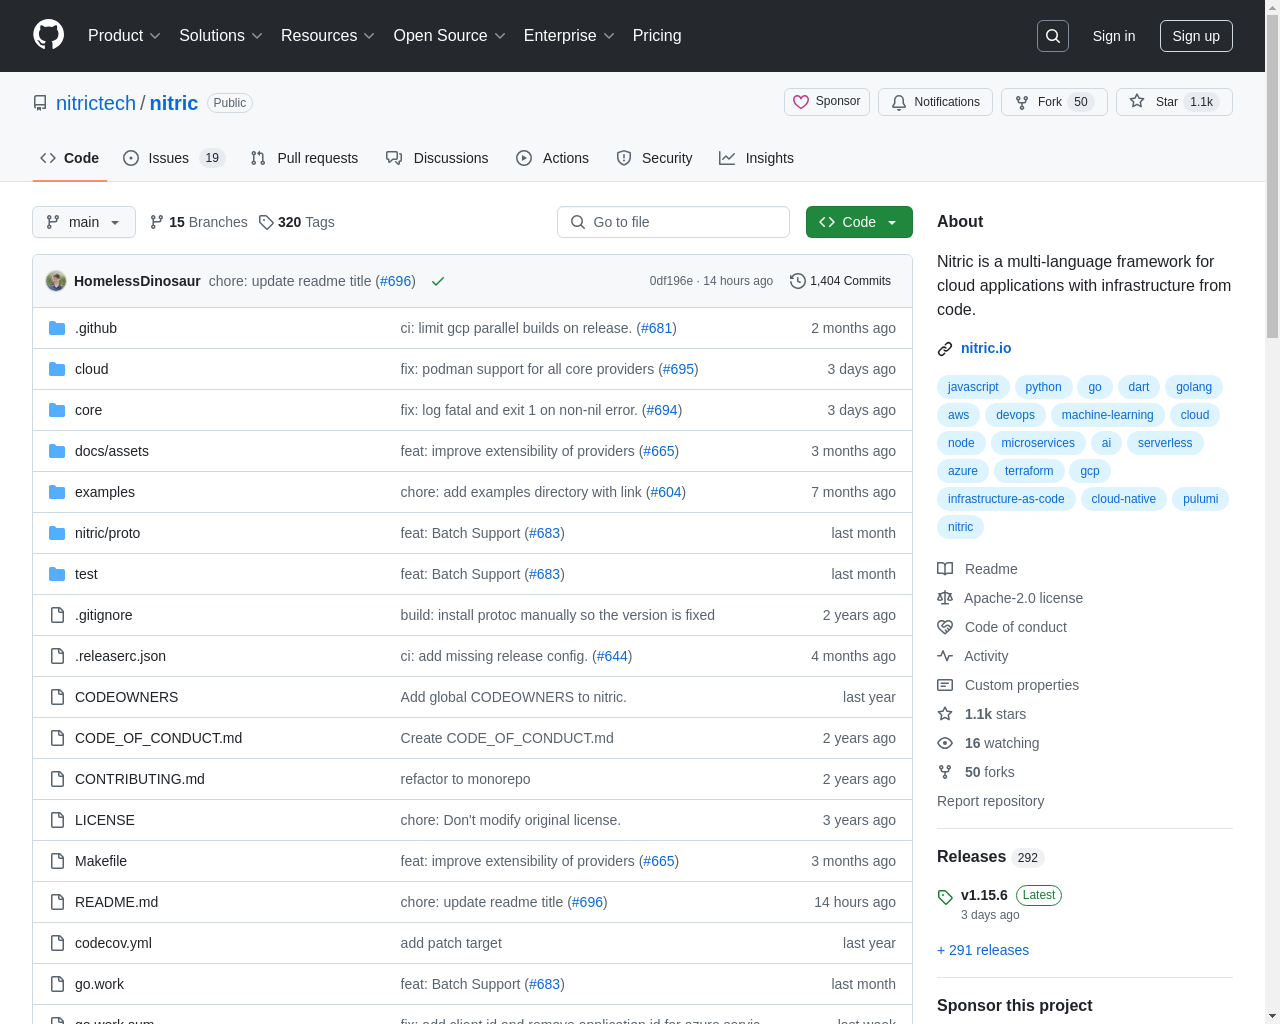Open the nitric.io website link
The image size is (1280, 1024).
[986, 348]
